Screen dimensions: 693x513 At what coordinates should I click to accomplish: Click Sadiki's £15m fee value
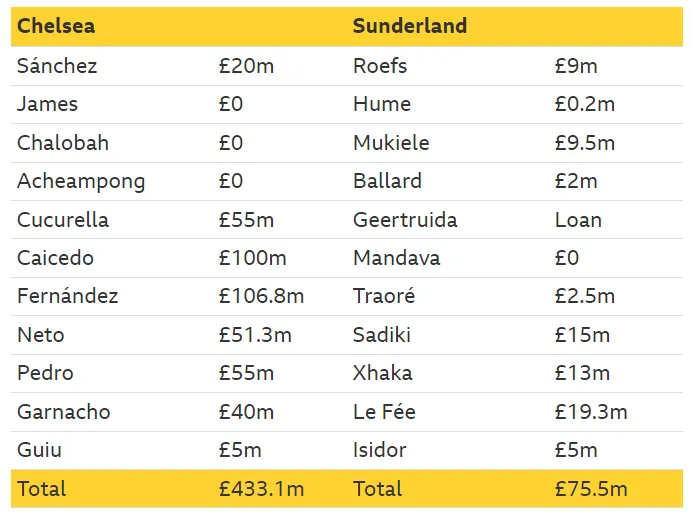(582, 335)
